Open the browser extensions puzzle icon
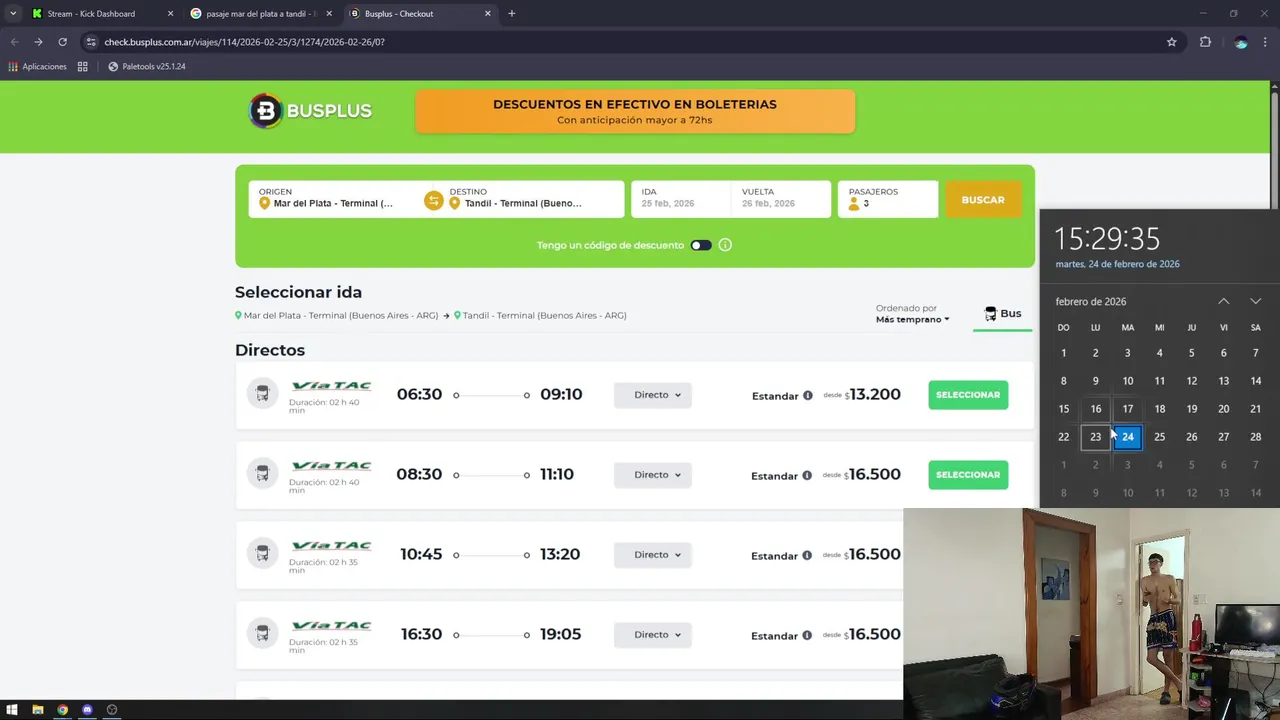Image resolution: width=1280 pixels, height=720 pixels. click(x=1205, y=42)
